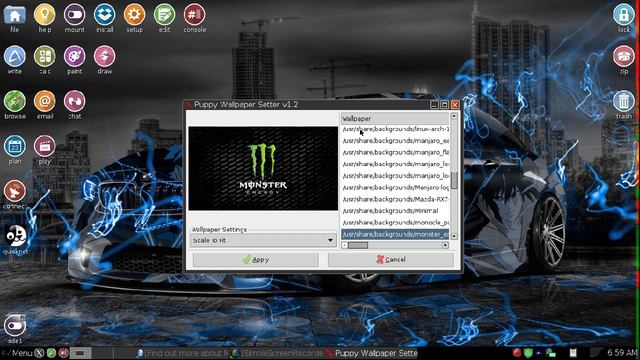Switch to the SimpleScreenRecorder taskbar entry
The image size is (640, 360).
click(x=277, y=353)
